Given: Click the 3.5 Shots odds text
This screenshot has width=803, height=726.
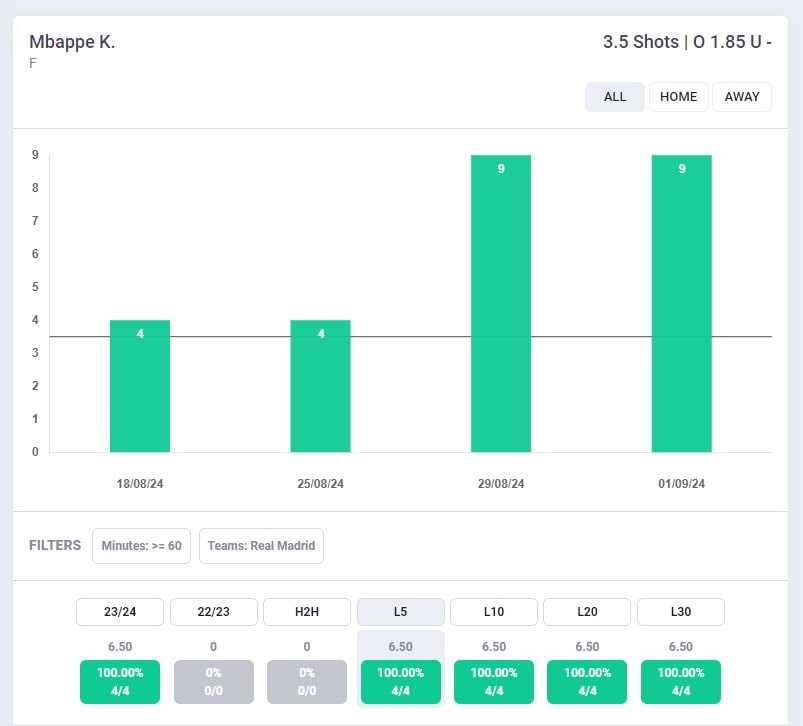Looking at the screenshot, I should point(687,42).
